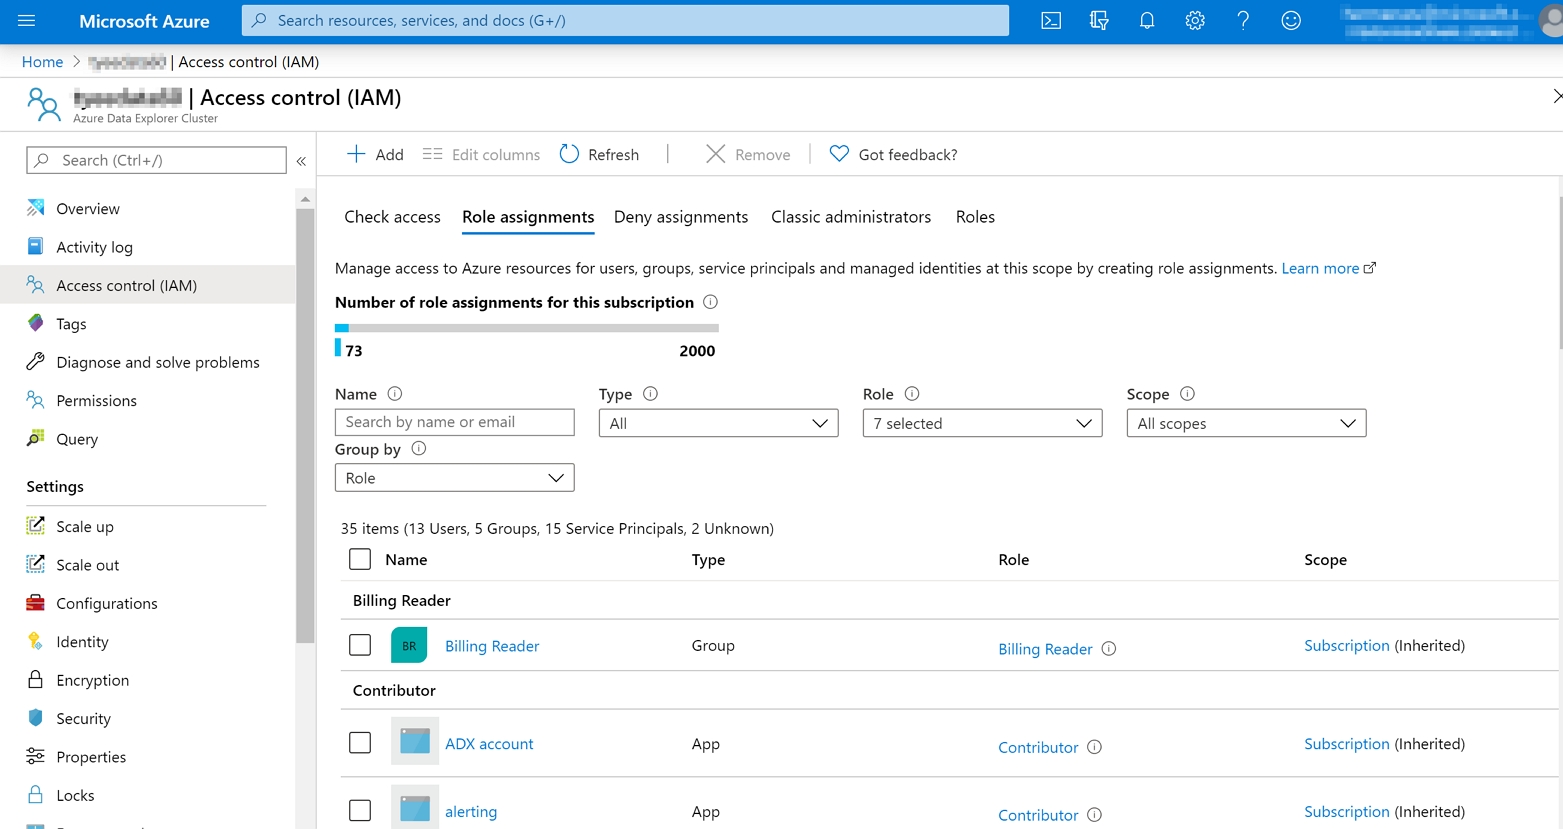This screenshot has width=1563, height=829.
Task: Focus the sidebar Search (Ctrl+/) field
Action: [x=156, y=160]
